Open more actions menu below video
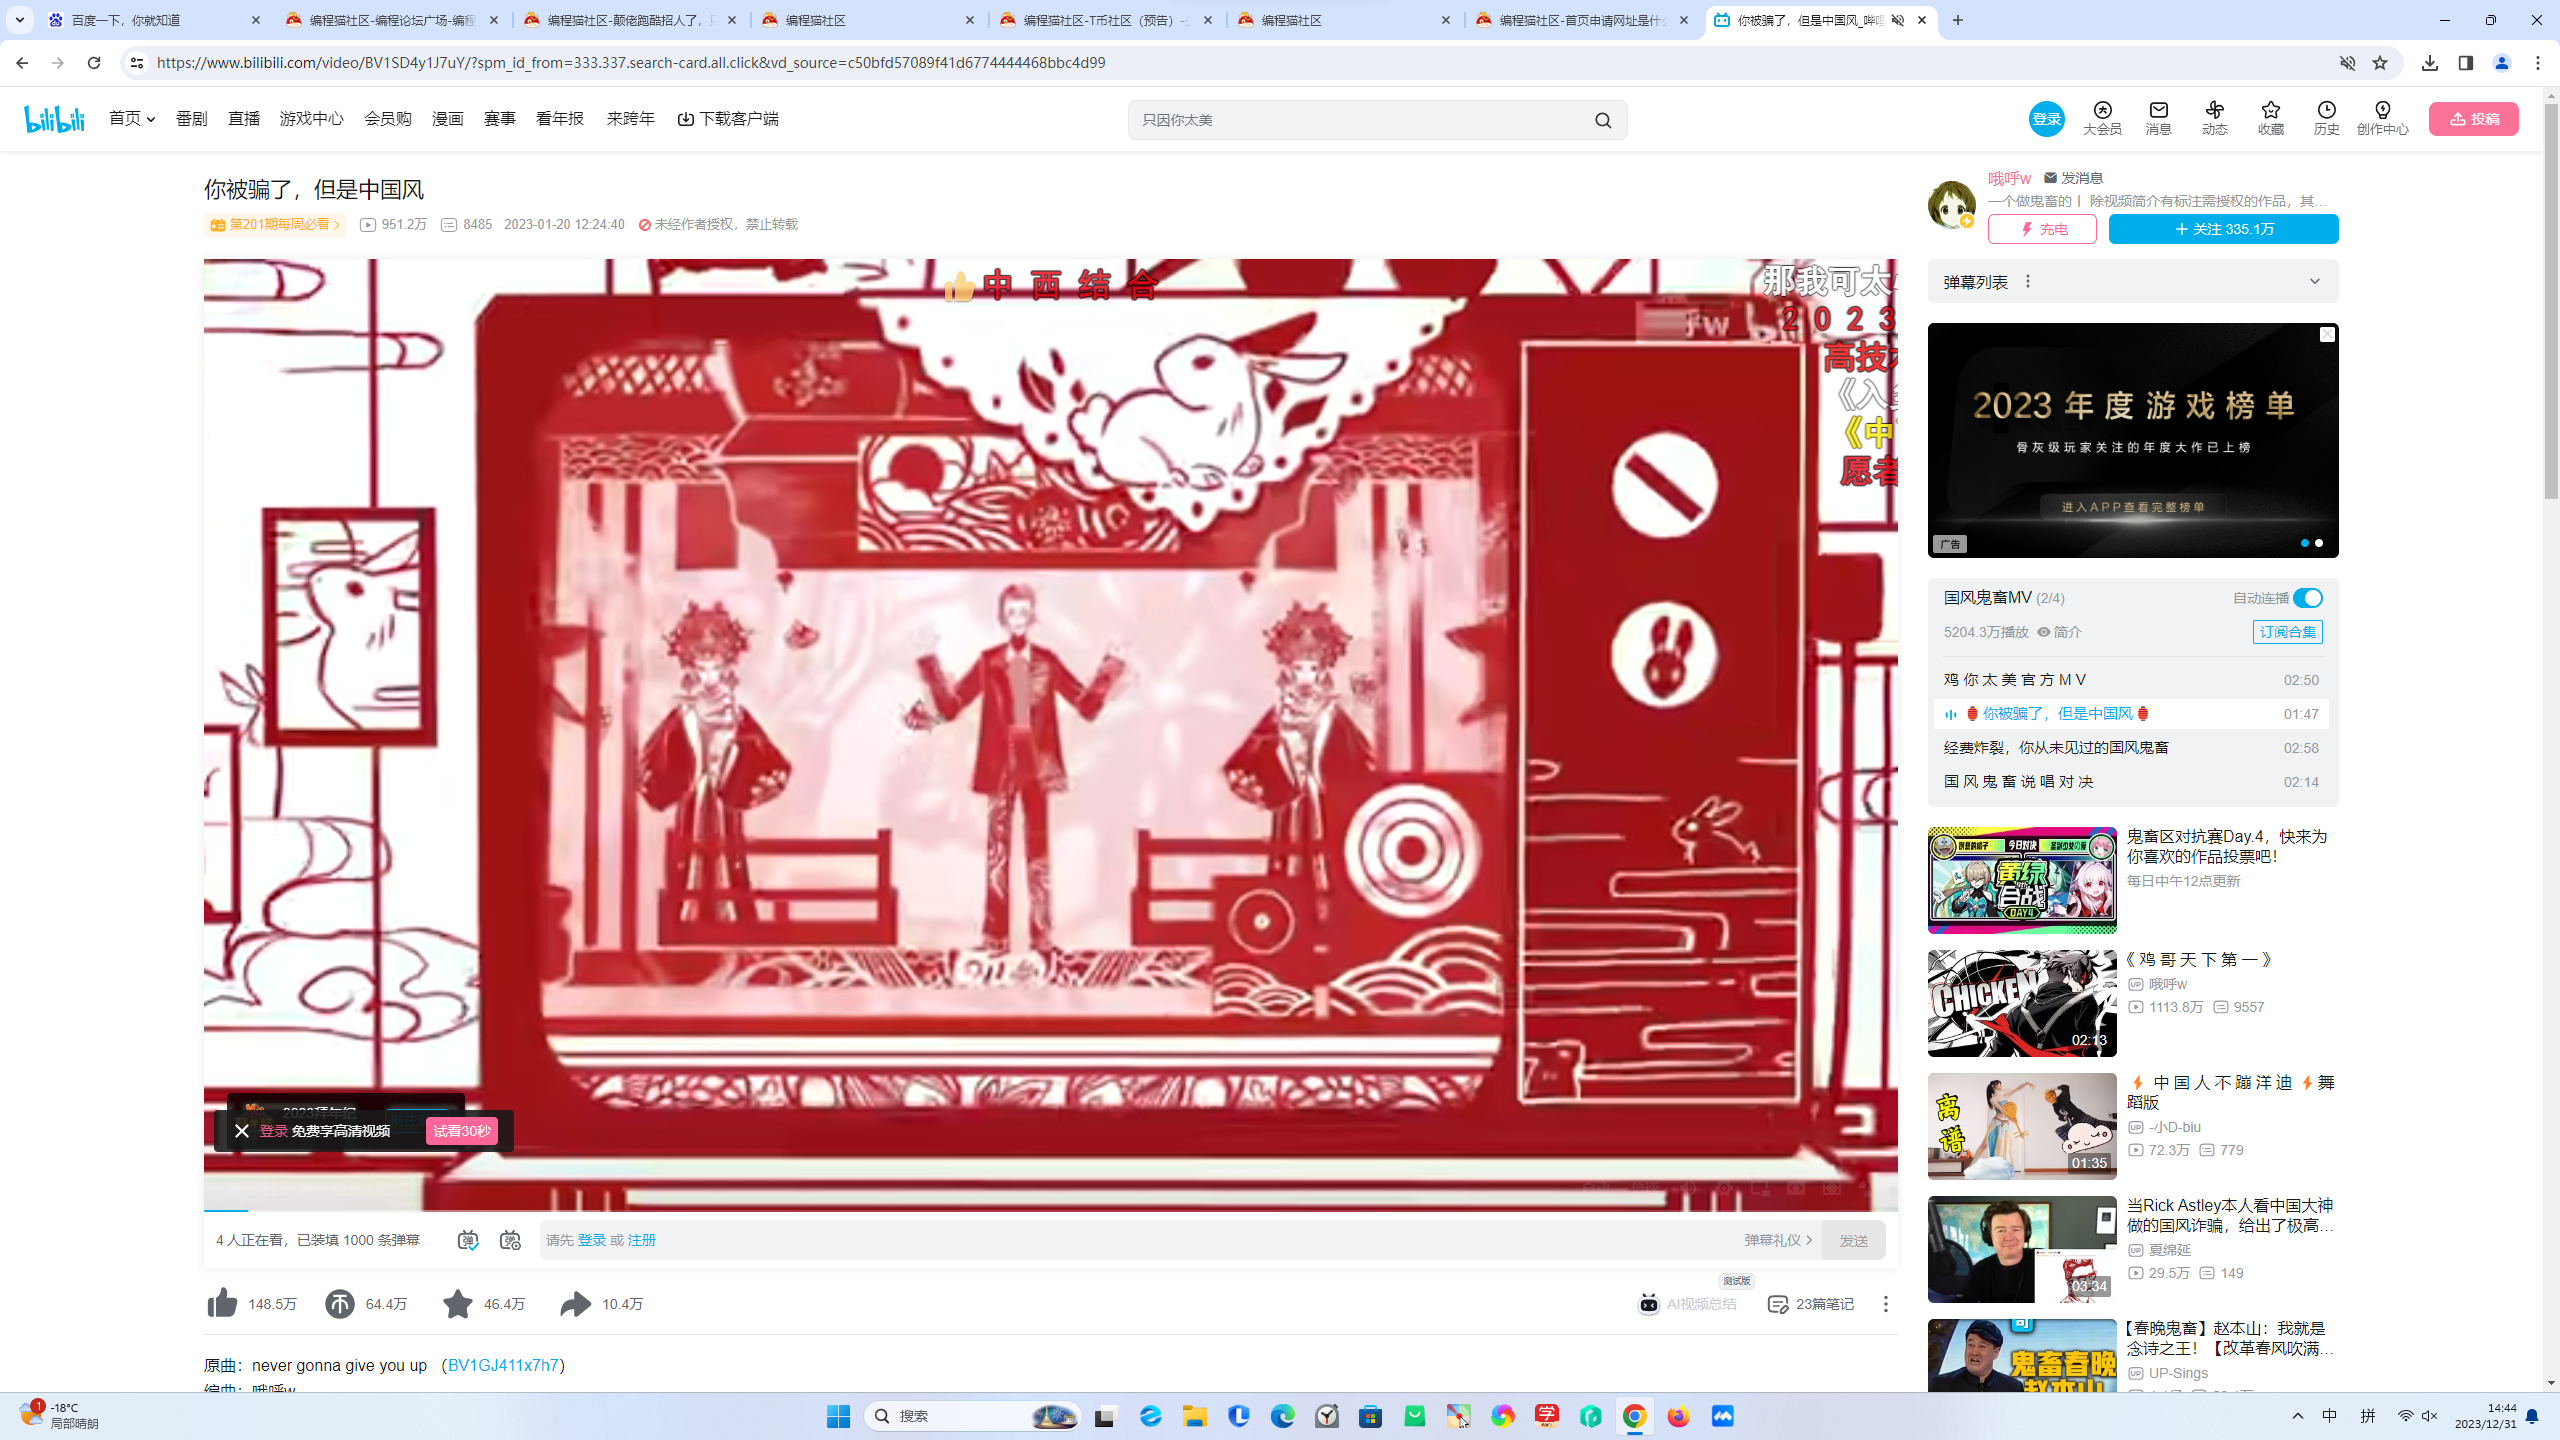Image resolution: width=2560 pixels, height=1440 pixels. (1886, 1304)
